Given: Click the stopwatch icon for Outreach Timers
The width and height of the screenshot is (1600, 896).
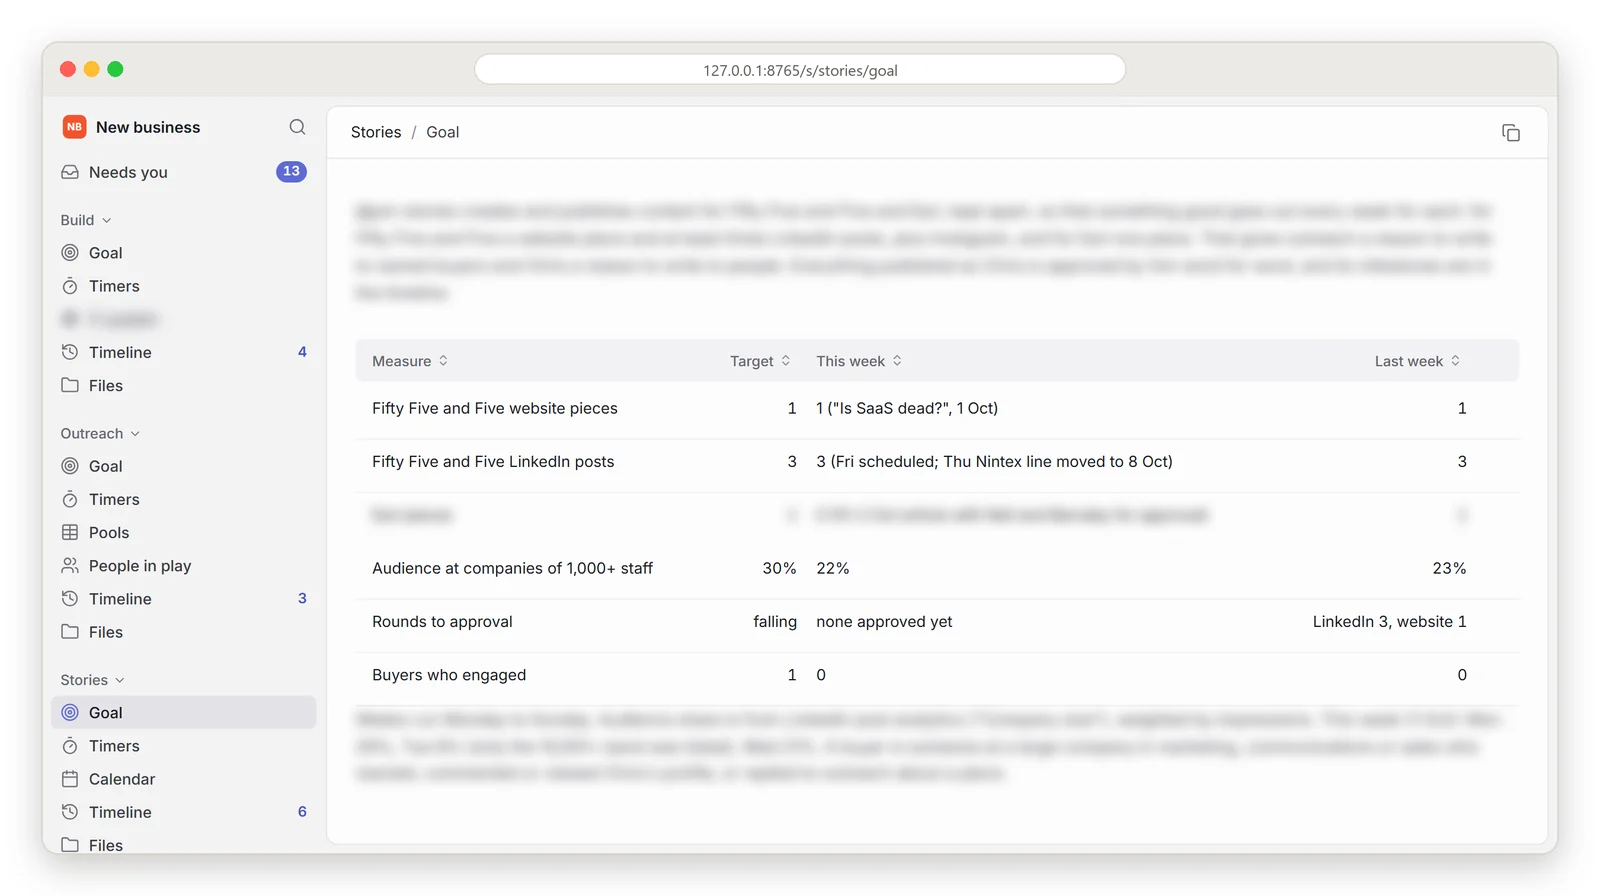Looking at the screenshot, I should click(70, 499).
